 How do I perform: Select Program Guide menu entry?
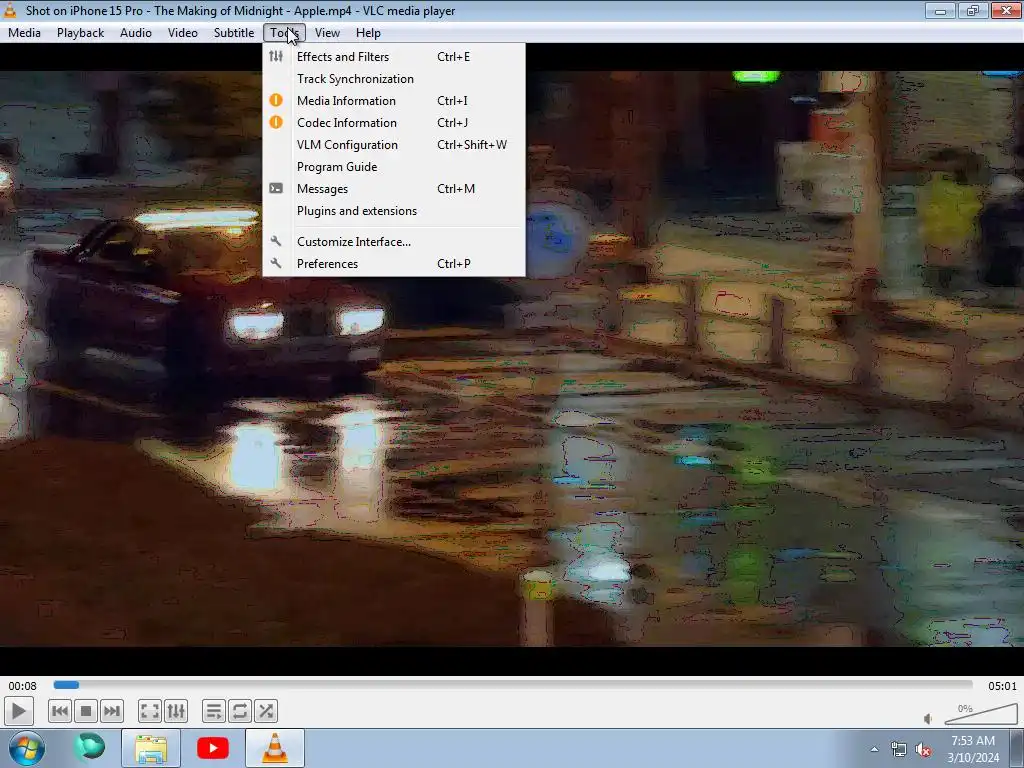[394, 167]
